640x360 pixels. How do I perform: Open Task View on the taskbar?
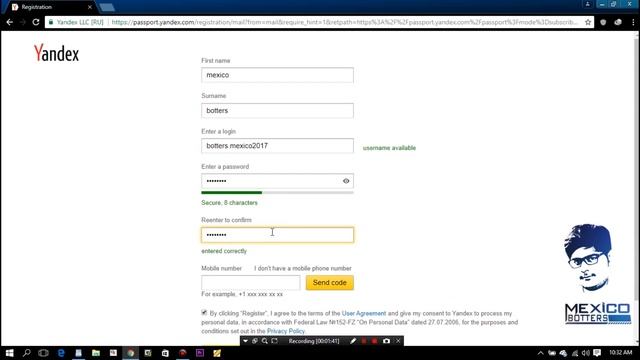coord(43,353)
